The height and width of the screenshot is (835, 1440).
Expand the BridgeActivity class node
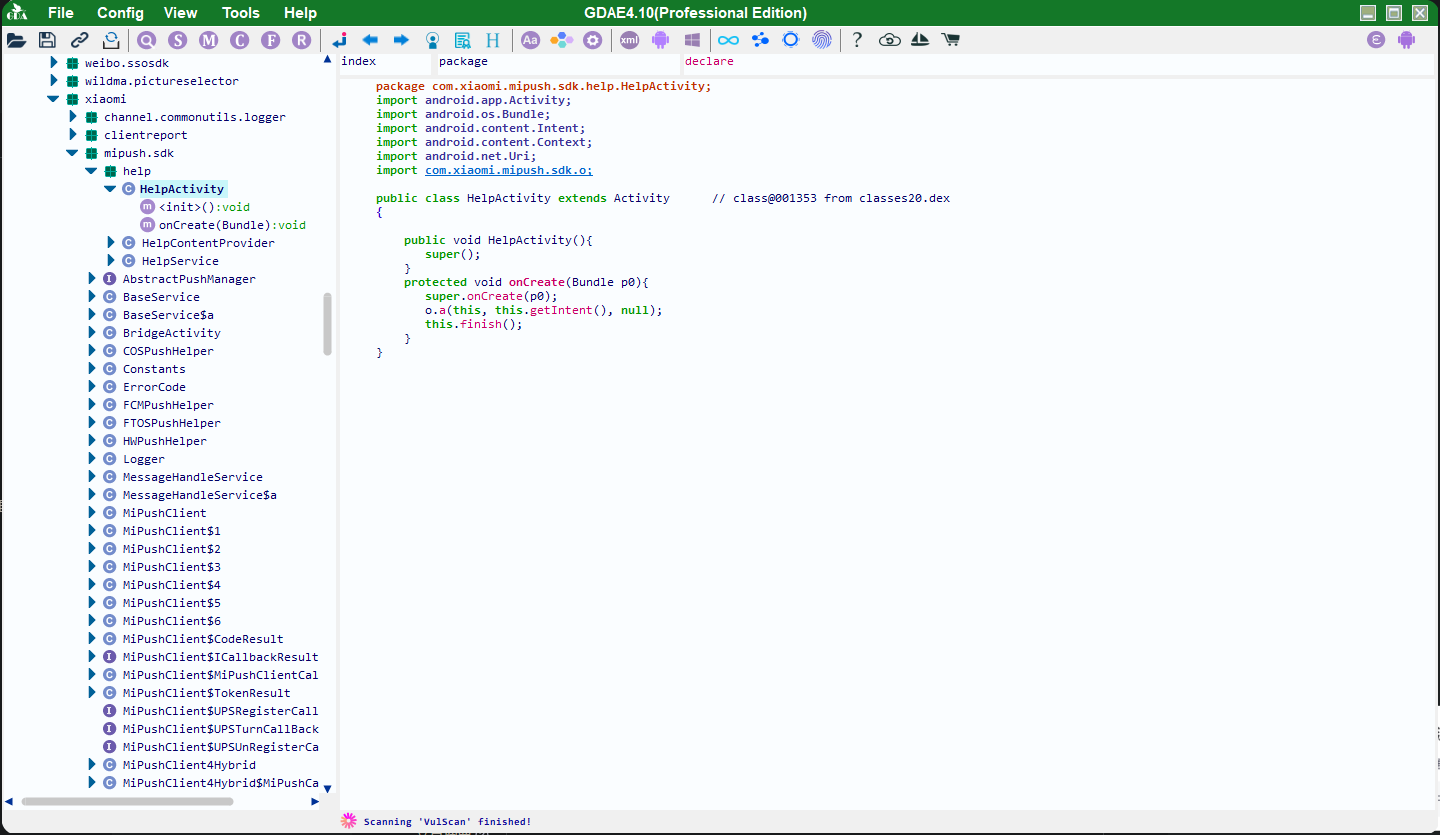coord(91,332)
